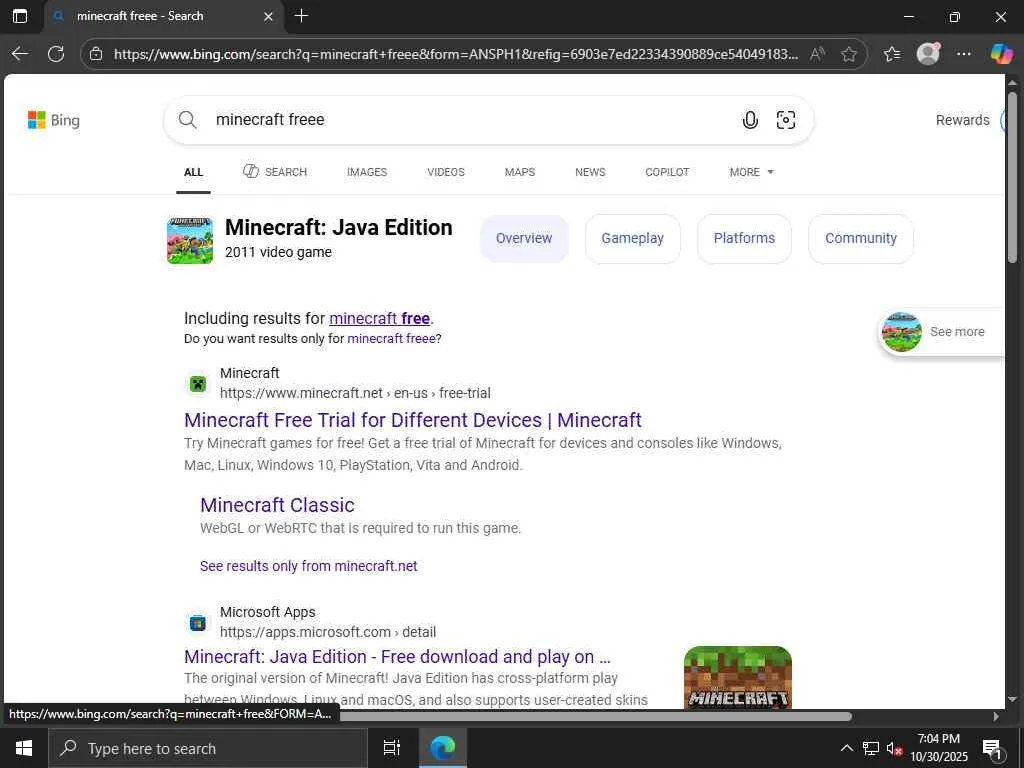
Task: Go to Bing home via logo
Action: point(54,120)
